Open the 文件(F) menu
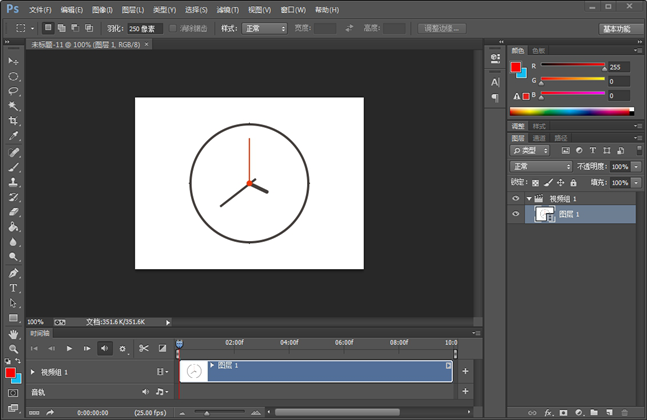Screen dimensions: 647x420 click(40, 9)
